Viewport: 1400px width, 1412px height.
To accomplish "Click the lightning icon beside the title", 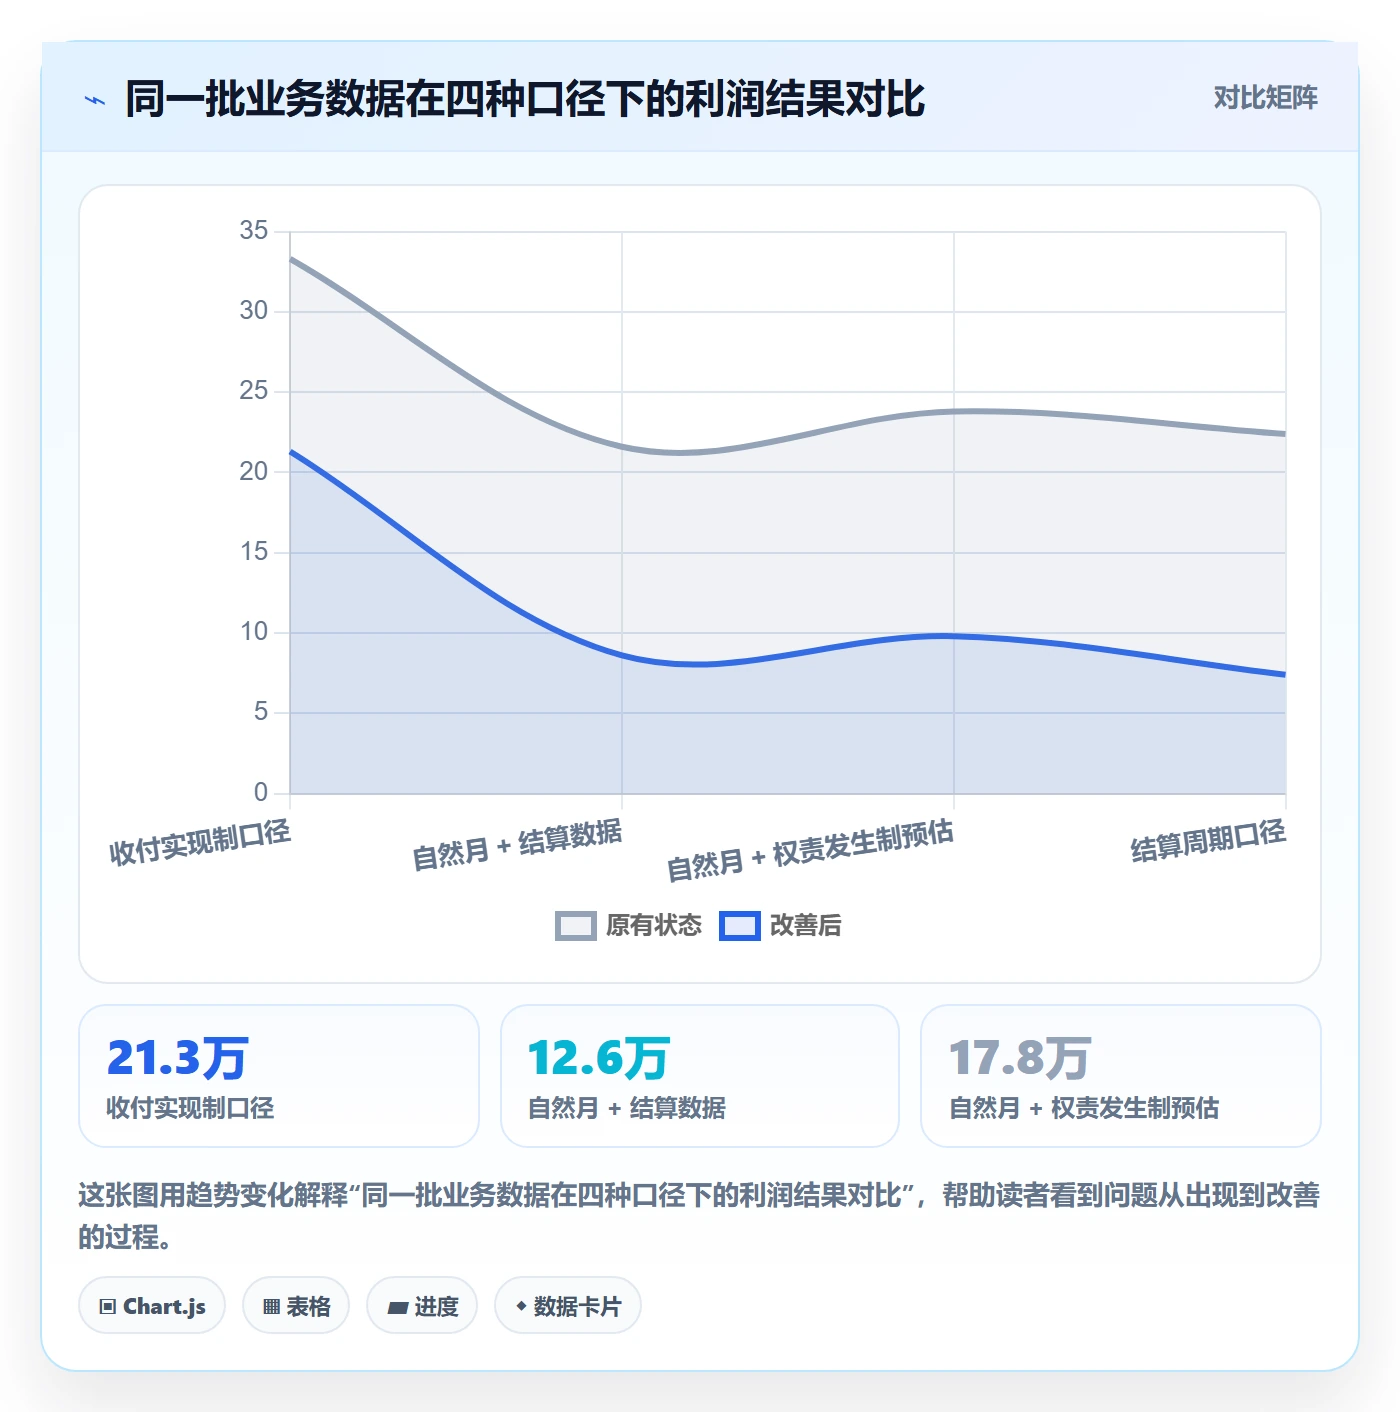I will click(x=95, y=100).
